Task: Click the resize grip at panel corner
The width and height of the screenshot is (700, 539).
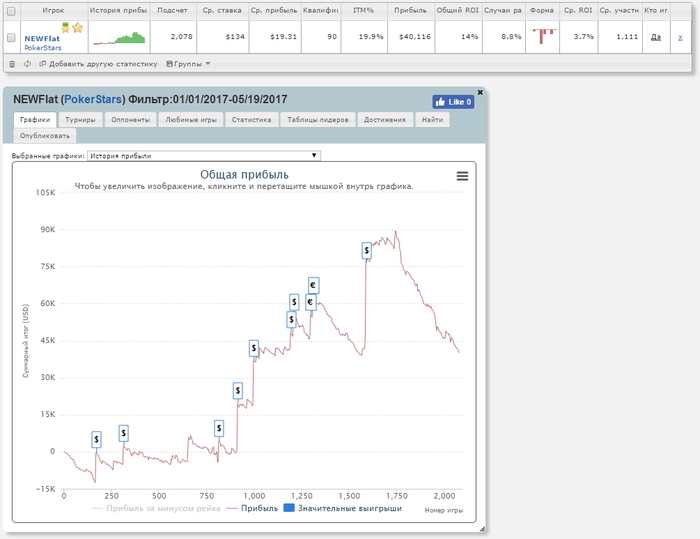Action: click(482, 529)
